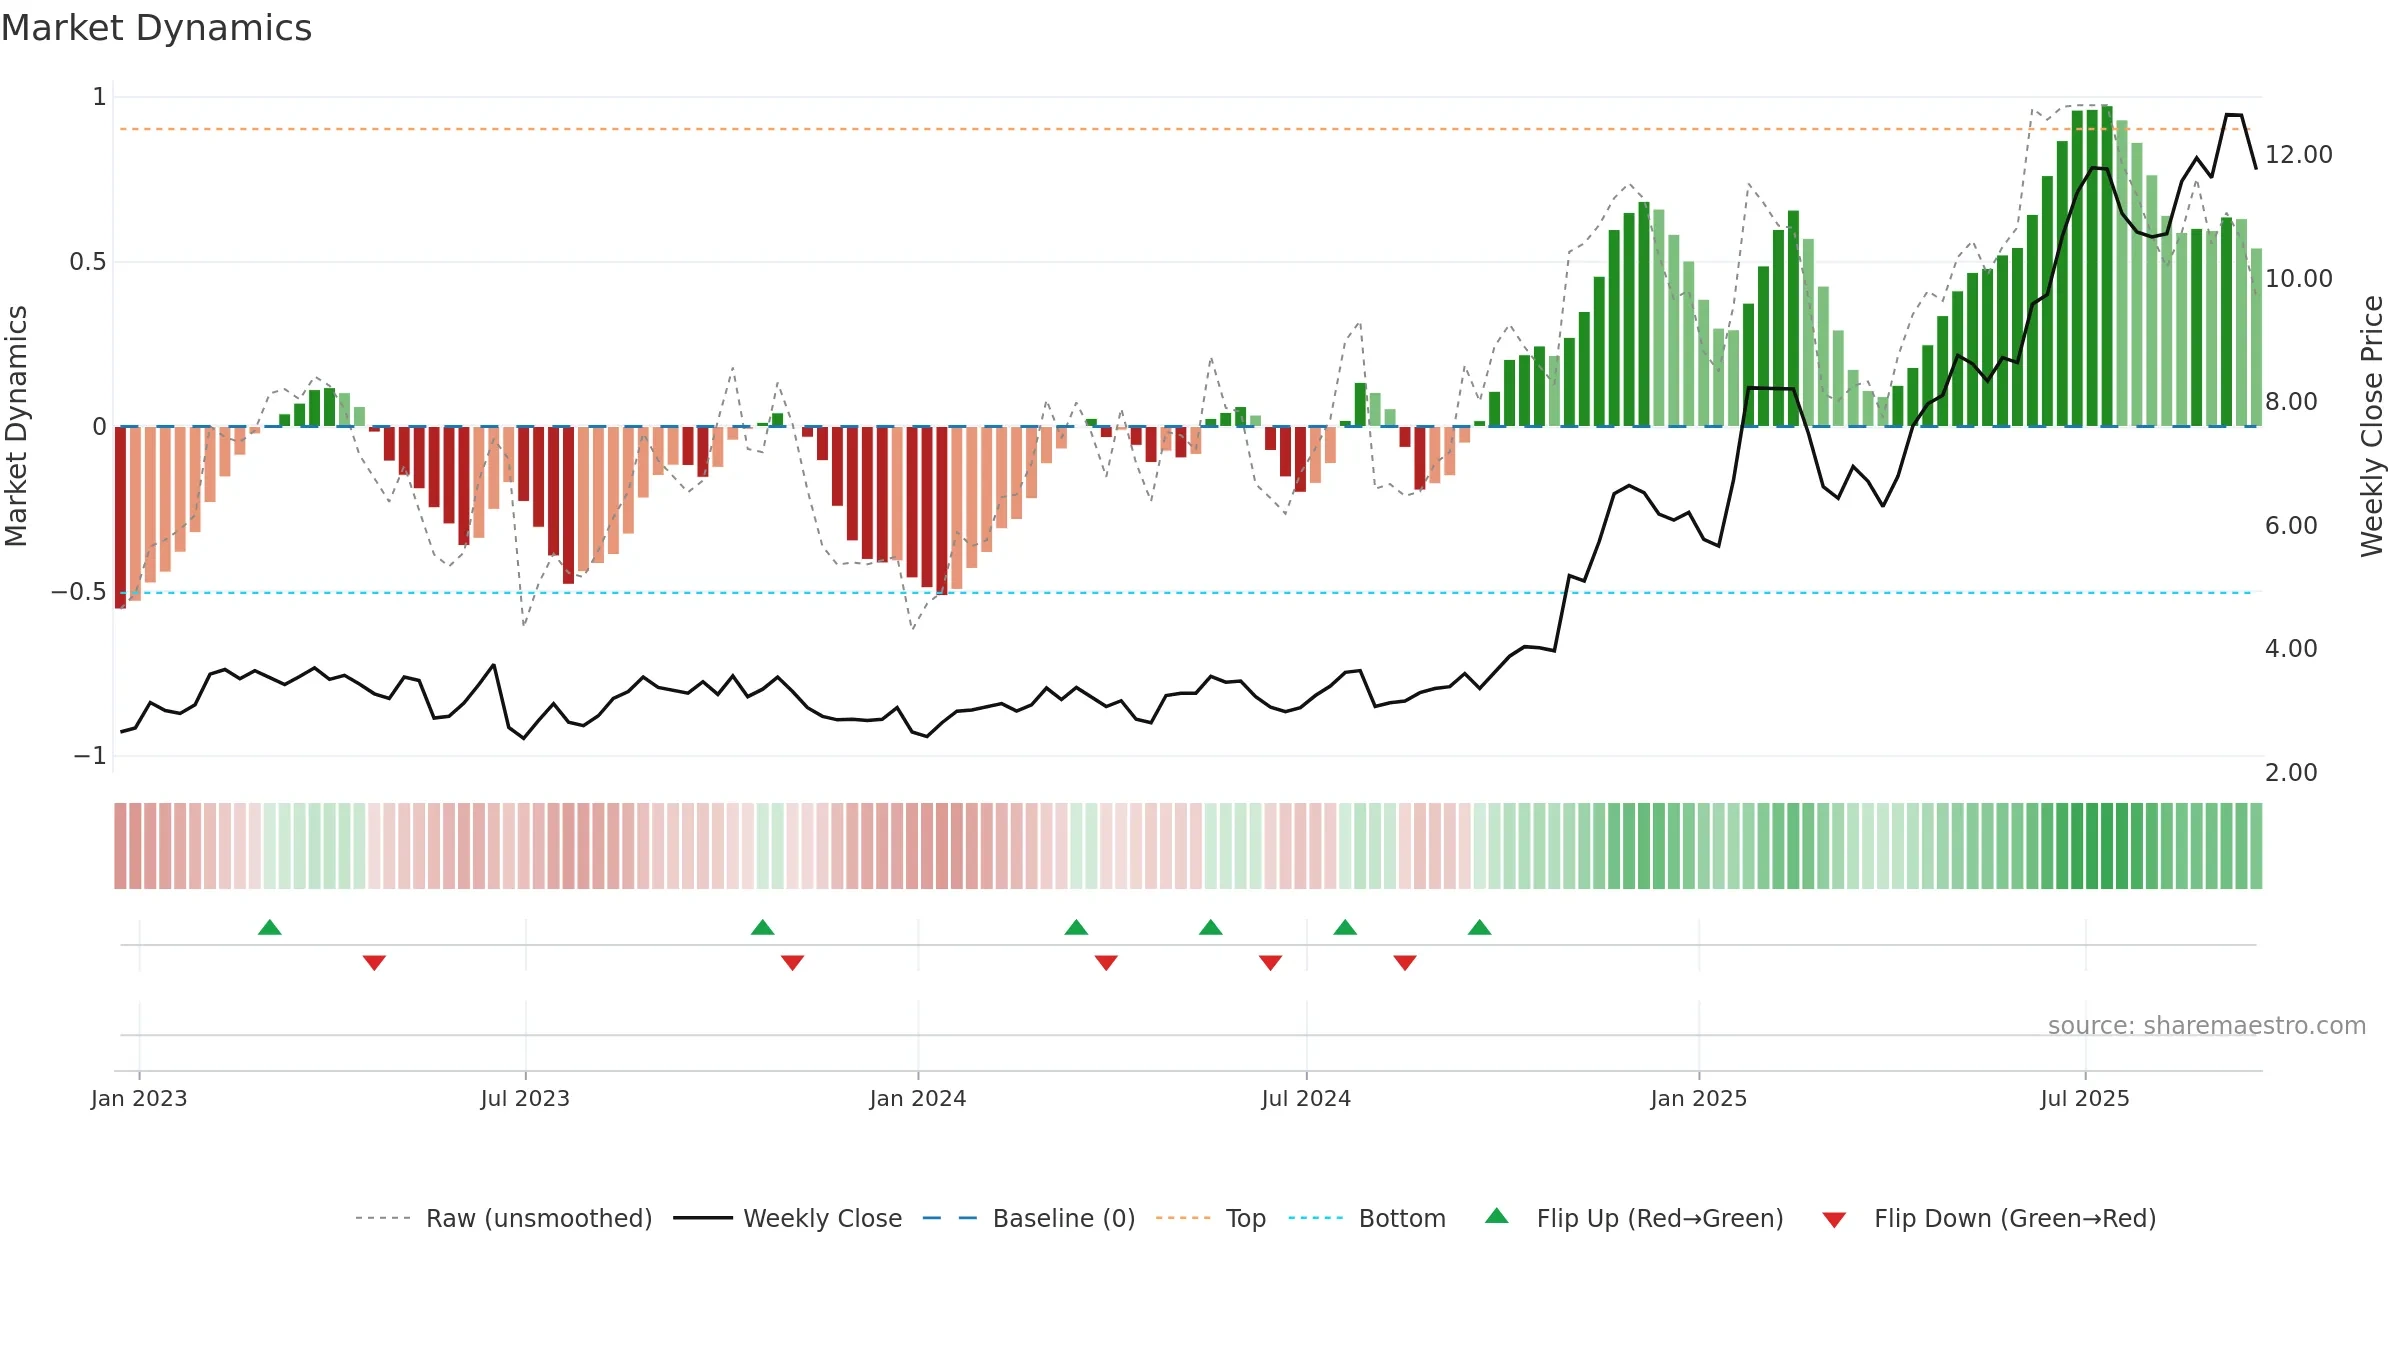Screen dimensions: 2400x1350
Task: Click the Jul 2023 x-axis label
Action: 525,1098
